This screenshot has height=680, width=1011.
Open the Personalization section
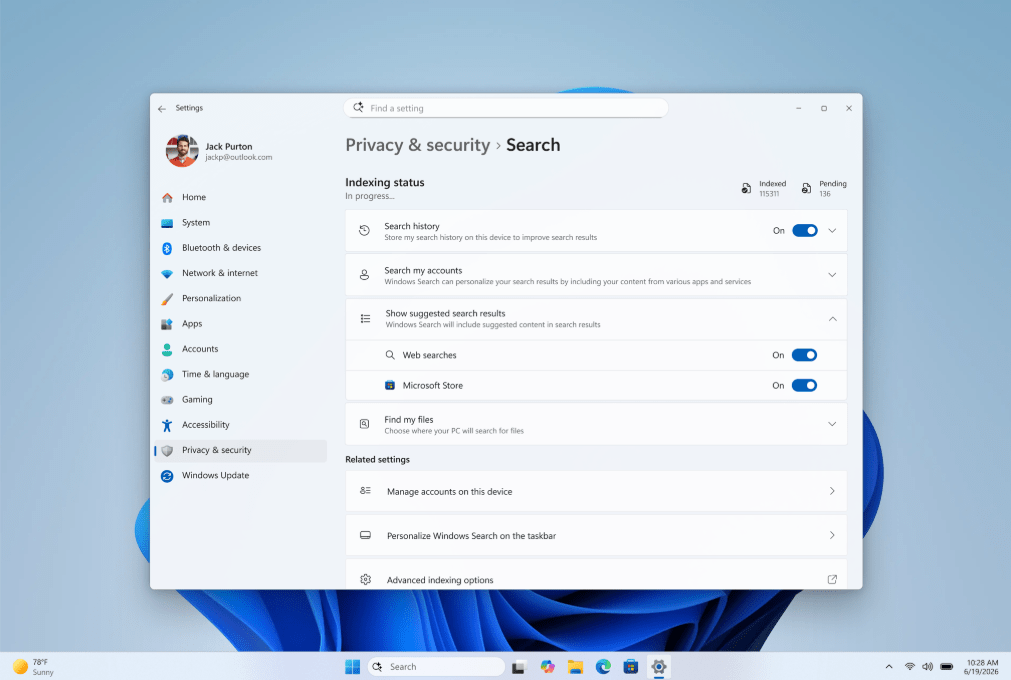[240, 298]
